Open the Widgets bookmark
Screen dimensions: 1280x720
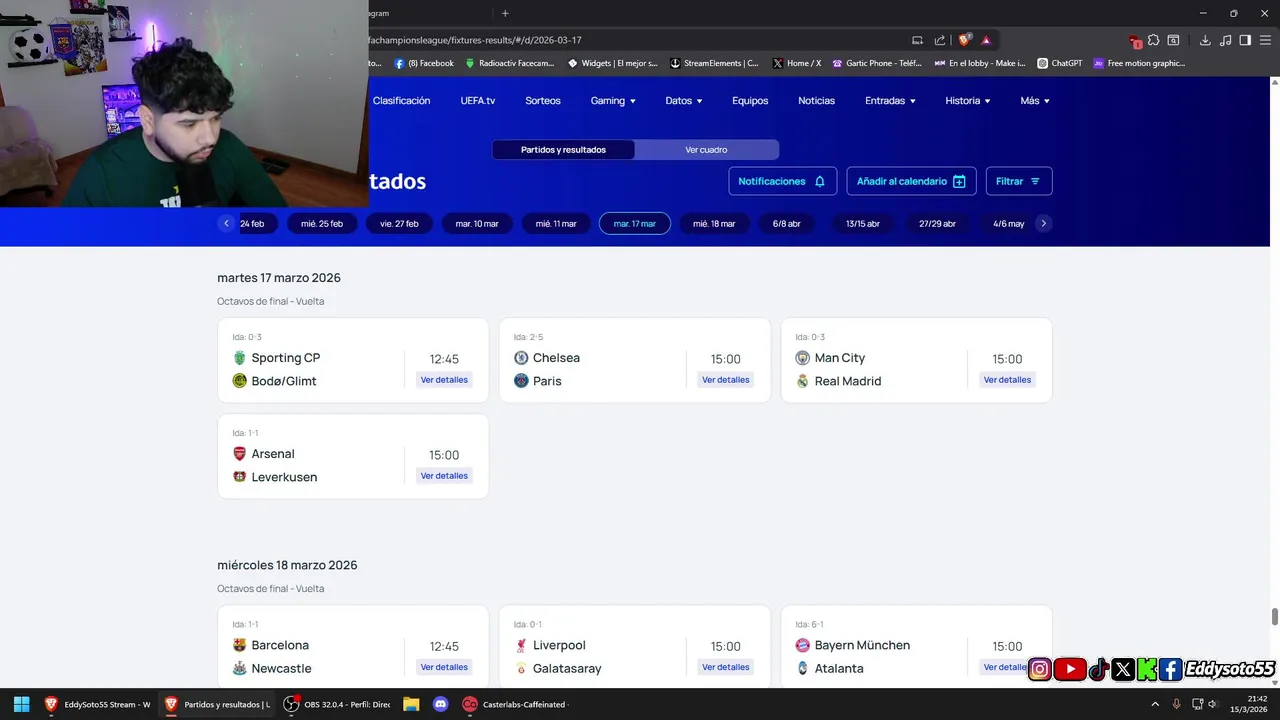pos(612,63)
